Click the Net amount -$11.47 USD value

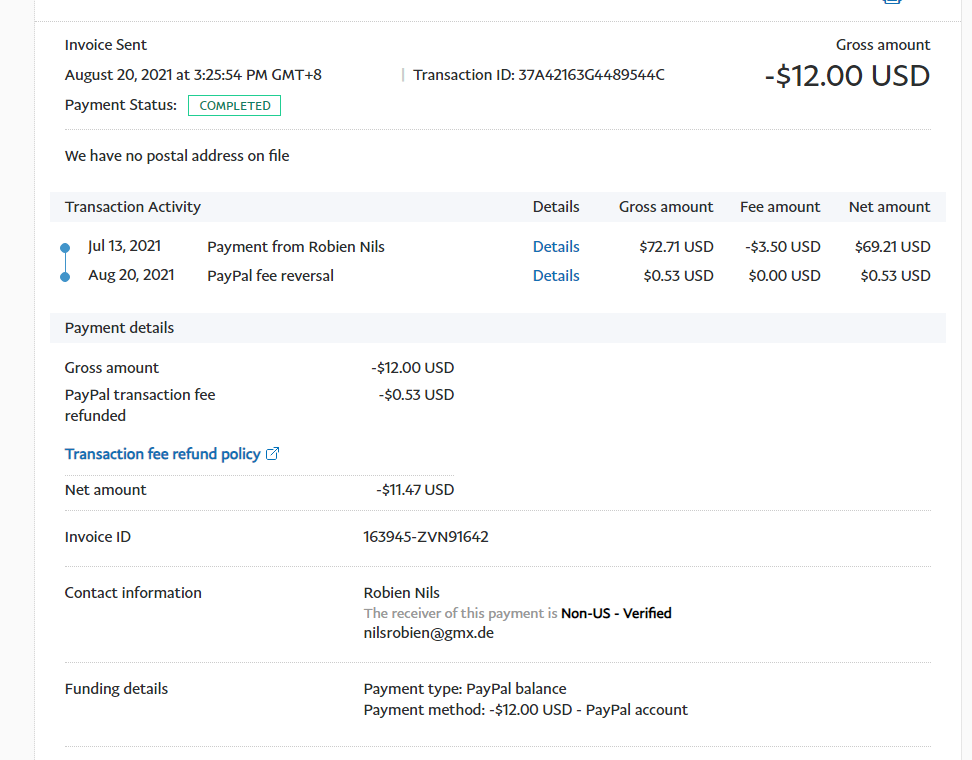click(x=415, y=490)
